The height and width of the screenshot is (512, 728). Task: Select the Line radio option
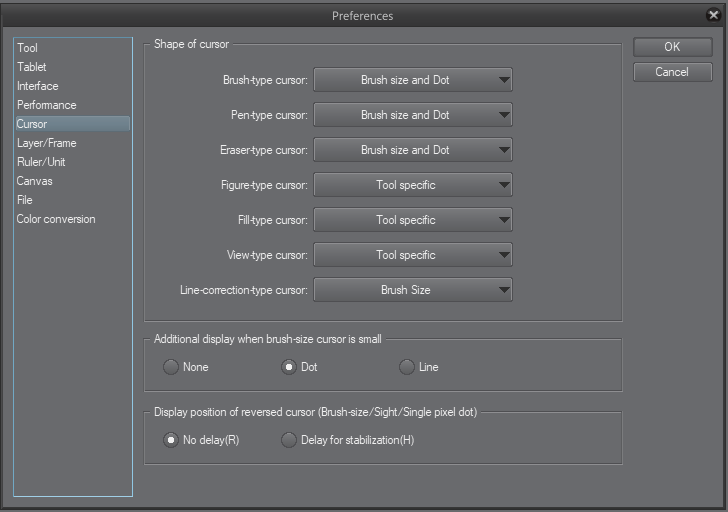[x=407, y=367]
